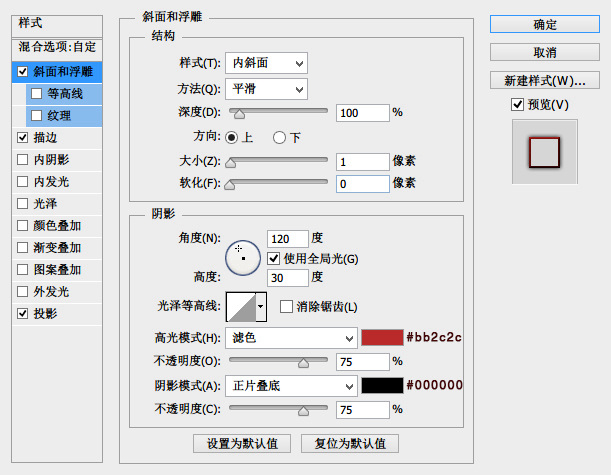Enable the 内阴影 inner shadow checkbox
Screen dimensions: 611x475
click(x=23, y=159)
